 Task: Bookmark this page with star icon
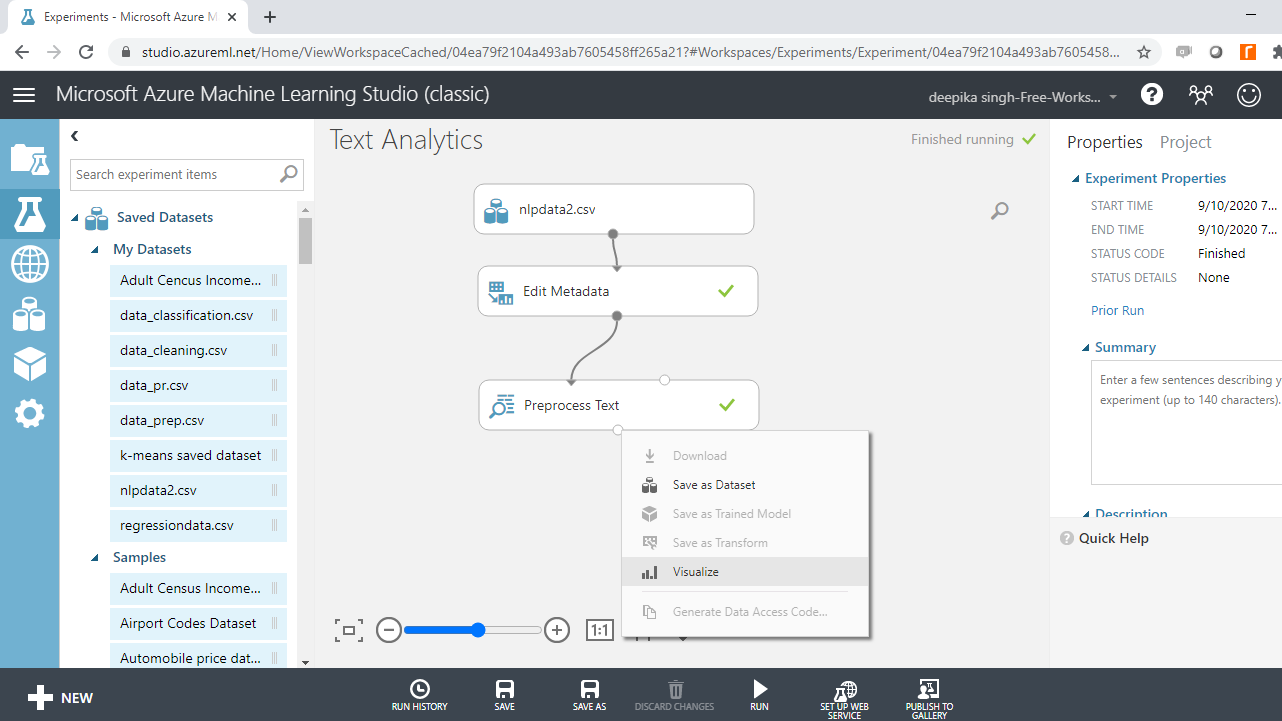coord(1144,52)
